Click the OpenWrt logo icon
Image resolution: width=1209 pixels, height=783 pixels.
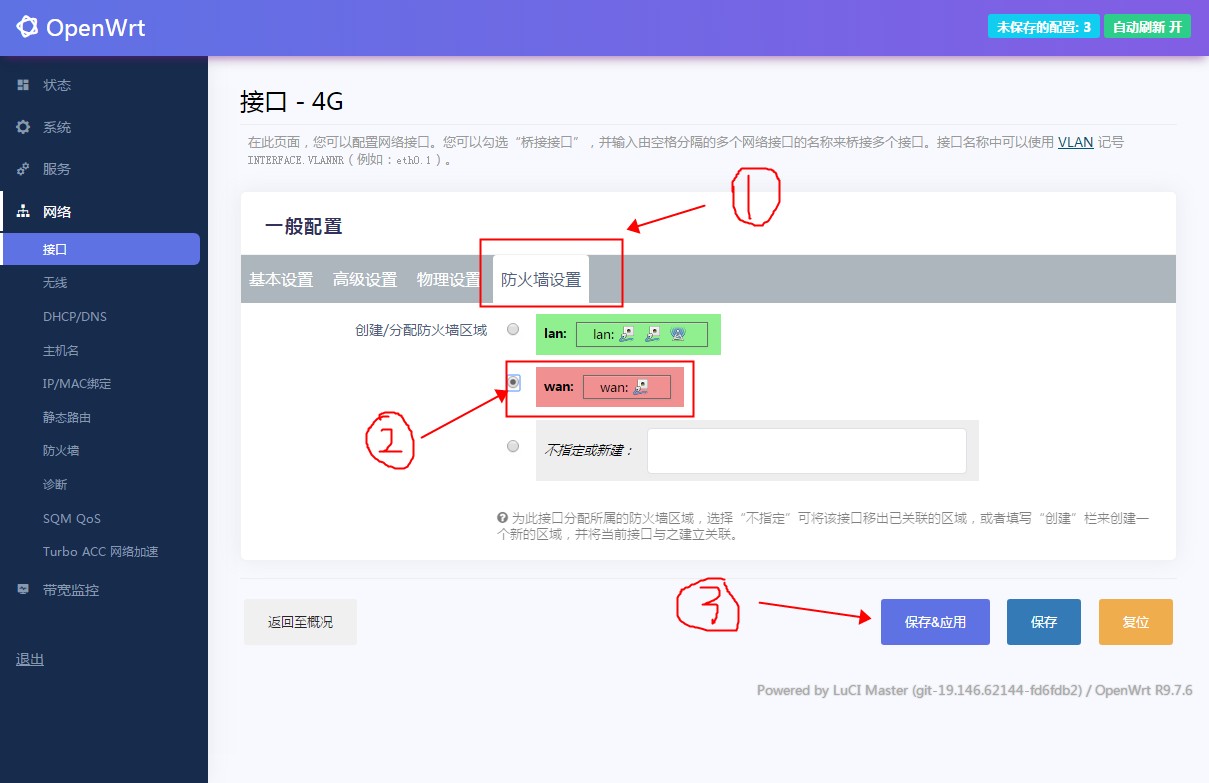tap(28, 27)
